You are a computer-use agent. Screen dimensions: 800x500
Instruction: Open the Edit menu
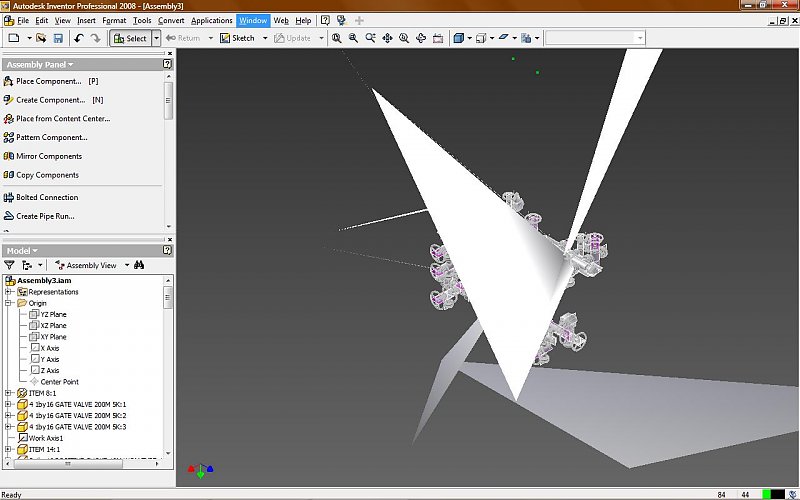tap(41, 20)
